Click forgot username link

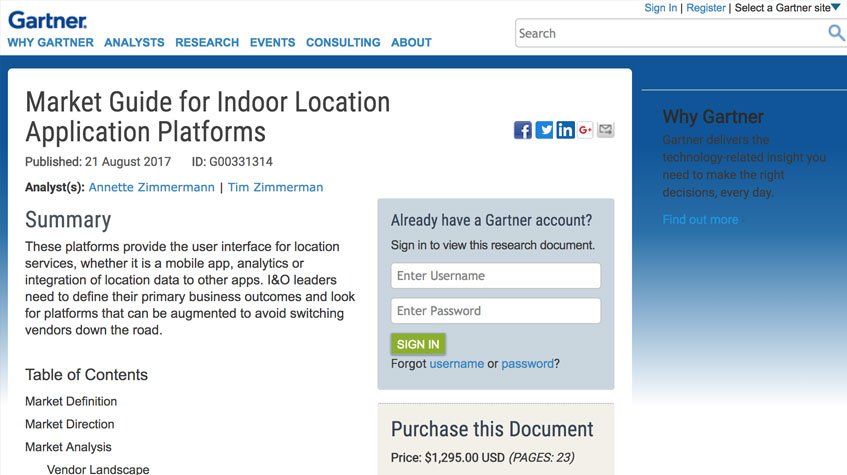(x=456, y=364)
